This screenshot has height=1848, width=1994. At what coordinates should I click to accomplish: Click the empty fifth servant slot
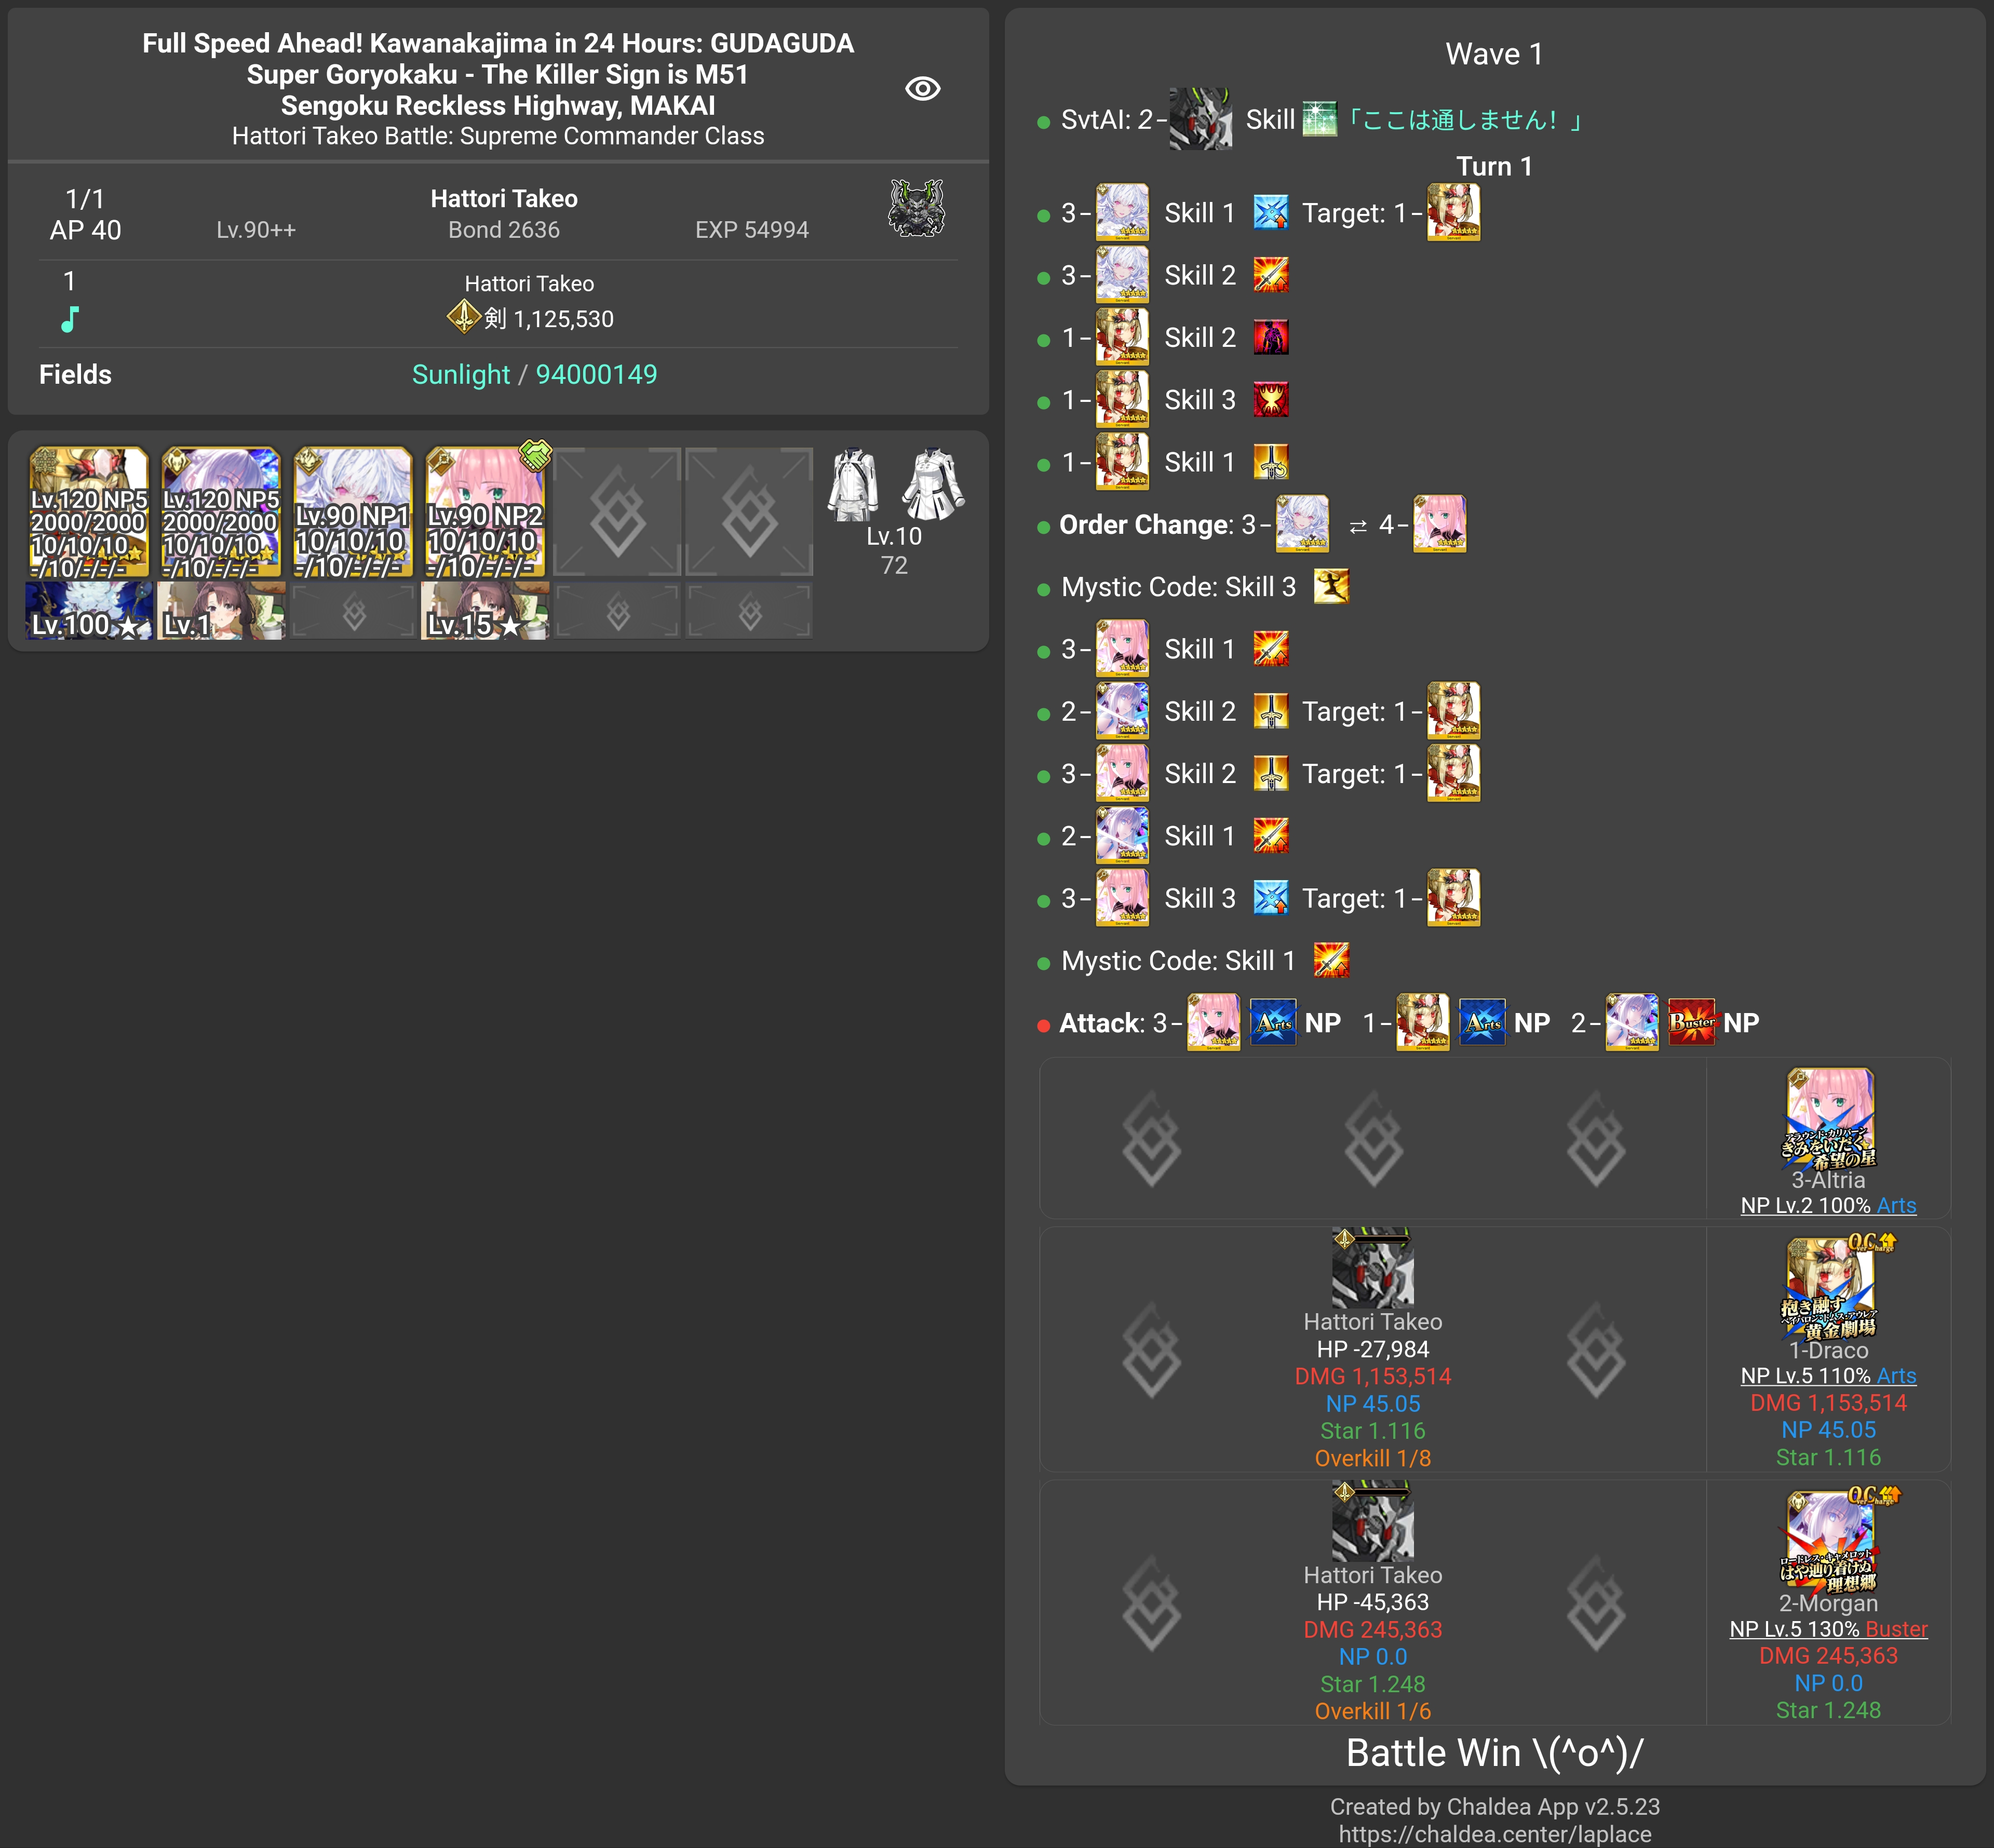coord(617,512)
